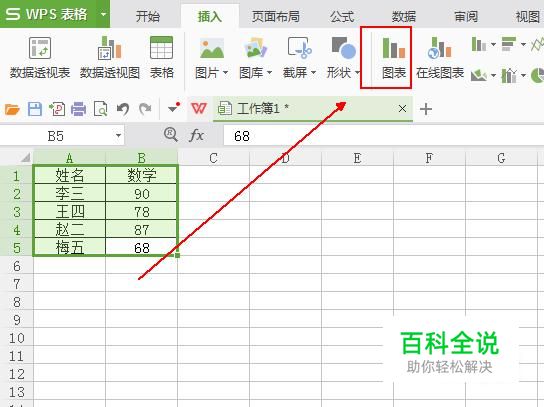Expand the quick access toolbar customize arrow
The height and width of the screenshot is (407, 544).
point(173,109)
